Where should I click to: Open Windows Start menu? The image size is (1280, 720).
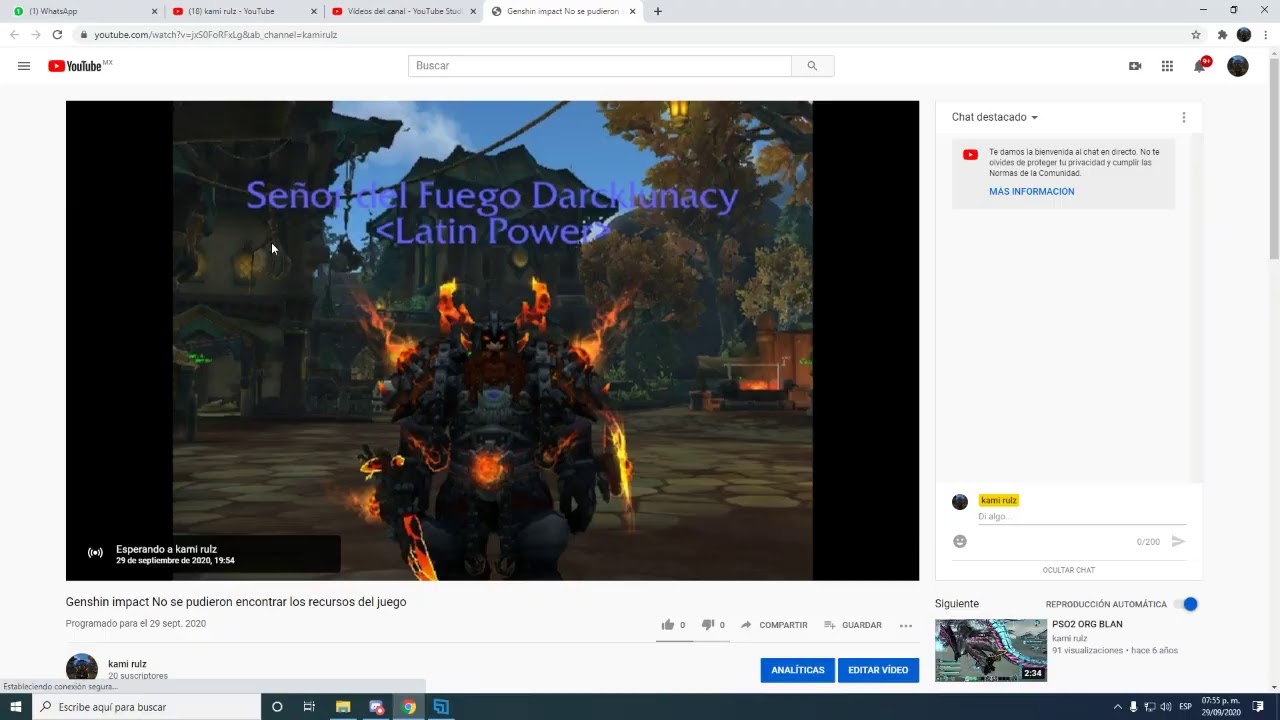pos(16,707)
